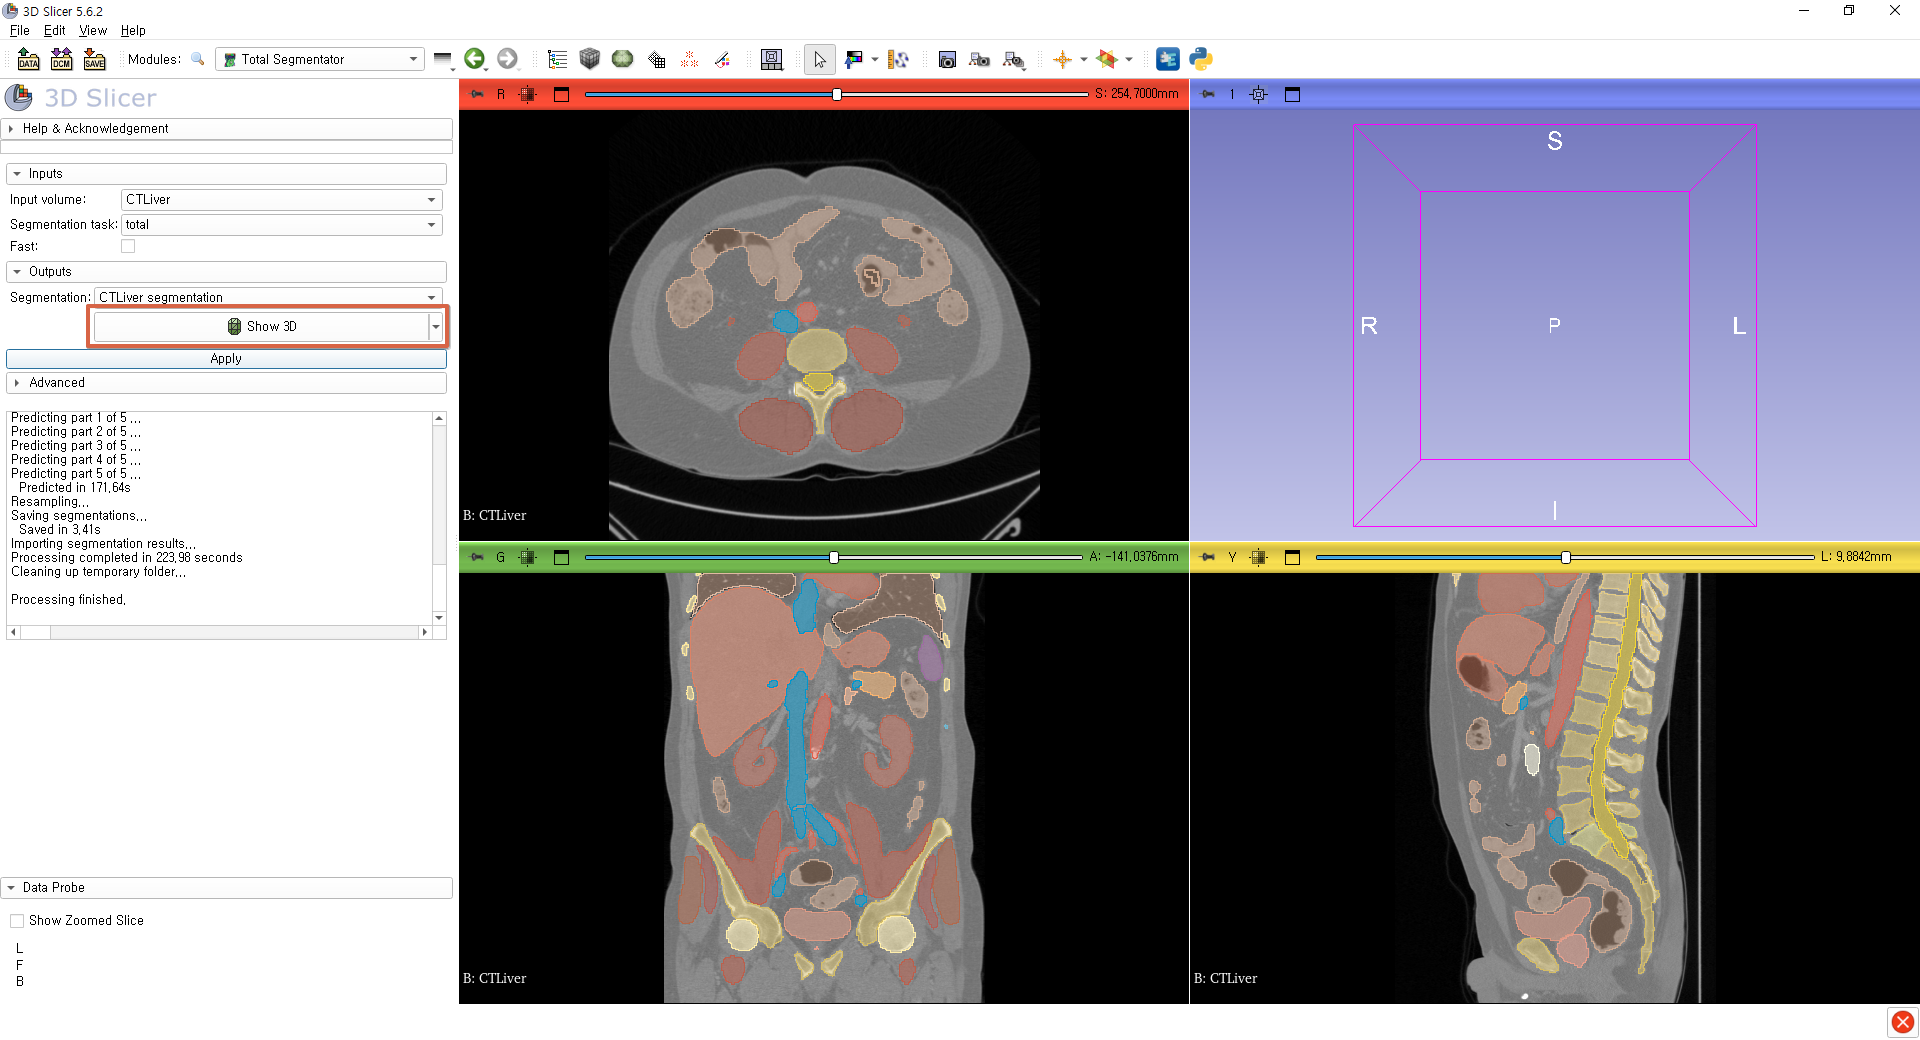Select the mouse pointer interaction mode

(820, 60)
